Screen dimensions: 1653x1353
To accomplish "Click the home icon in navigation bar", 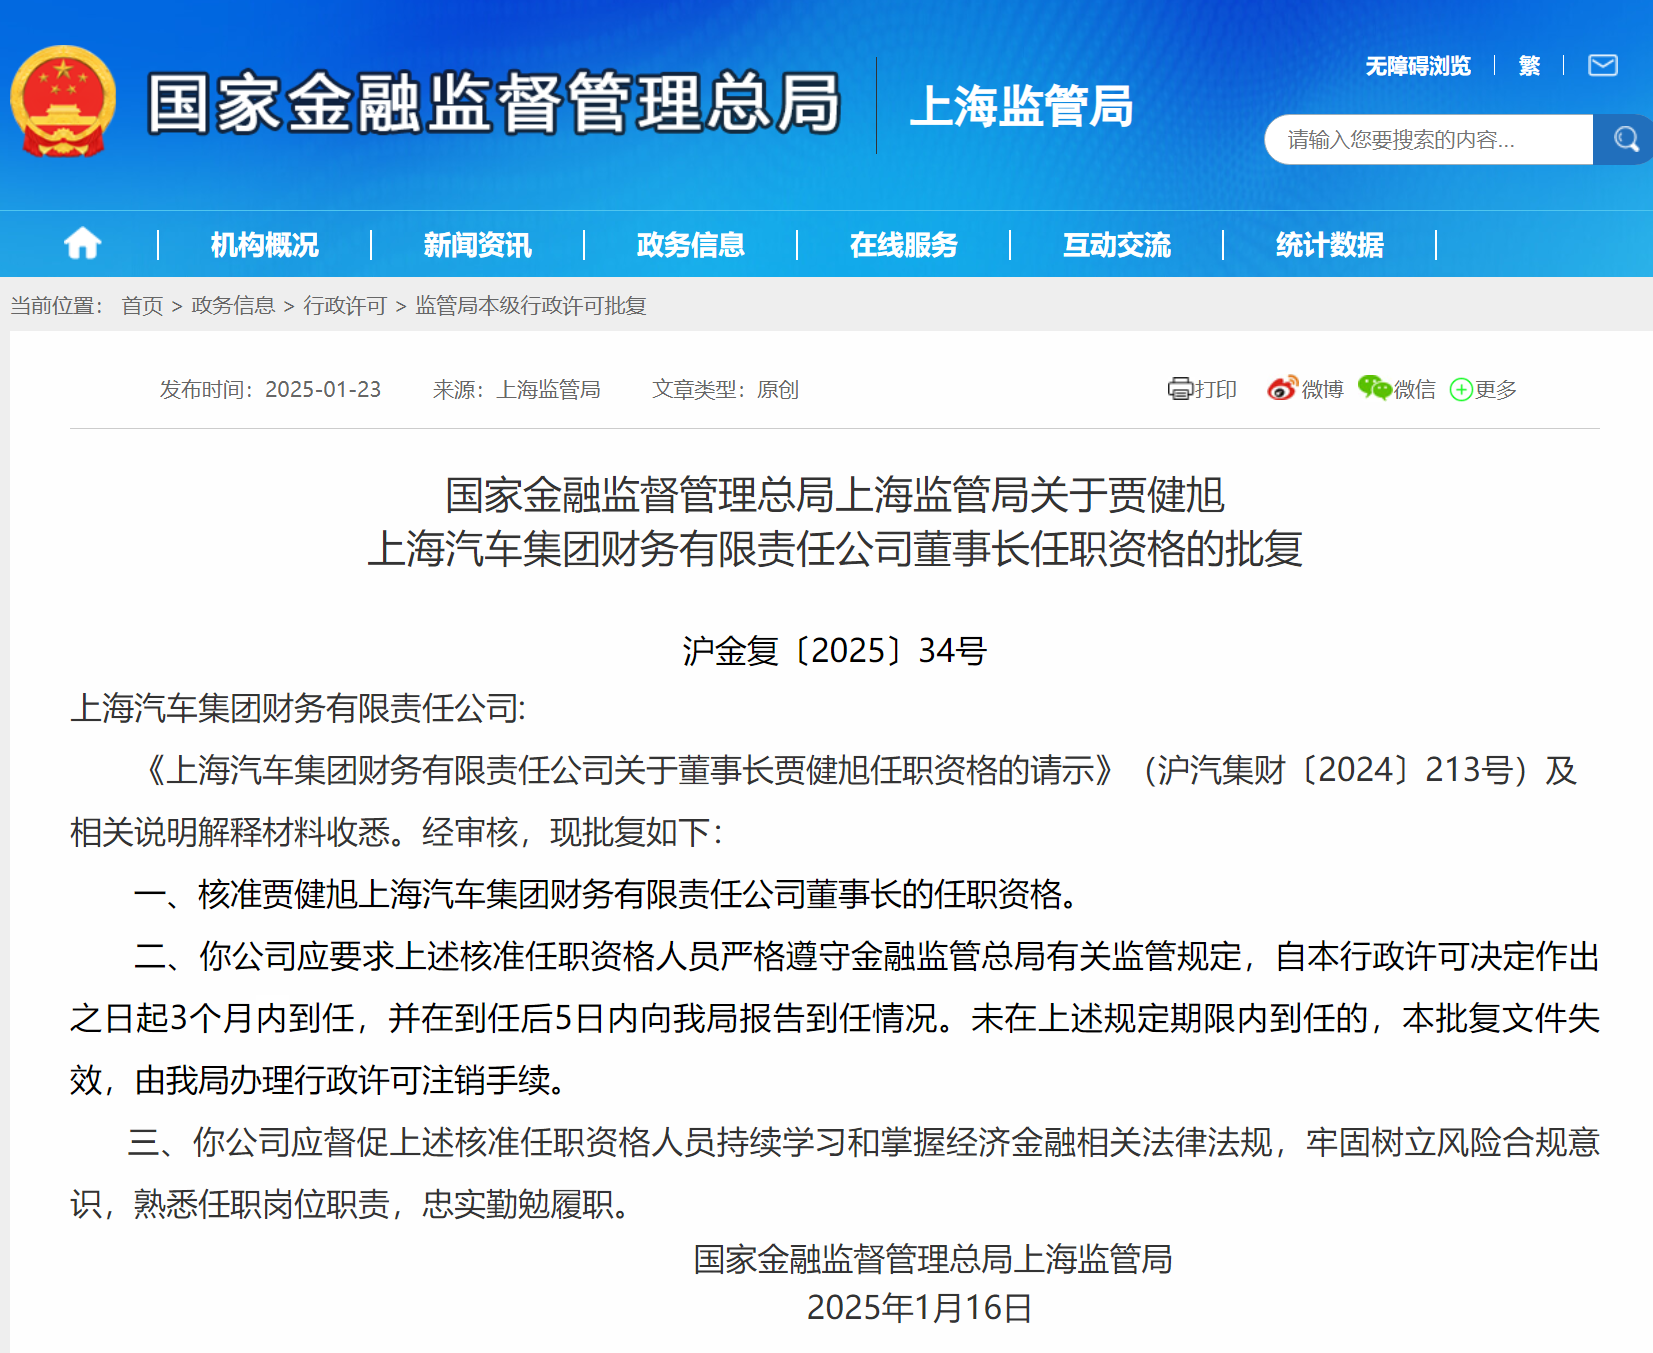I will pyautogui.click(x=82, y=244).
